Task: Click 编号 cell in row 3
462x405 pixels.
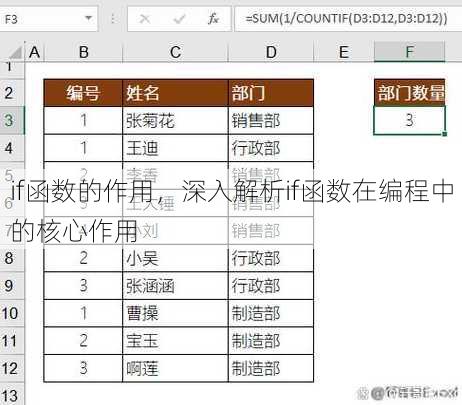Action: point(83,120)
